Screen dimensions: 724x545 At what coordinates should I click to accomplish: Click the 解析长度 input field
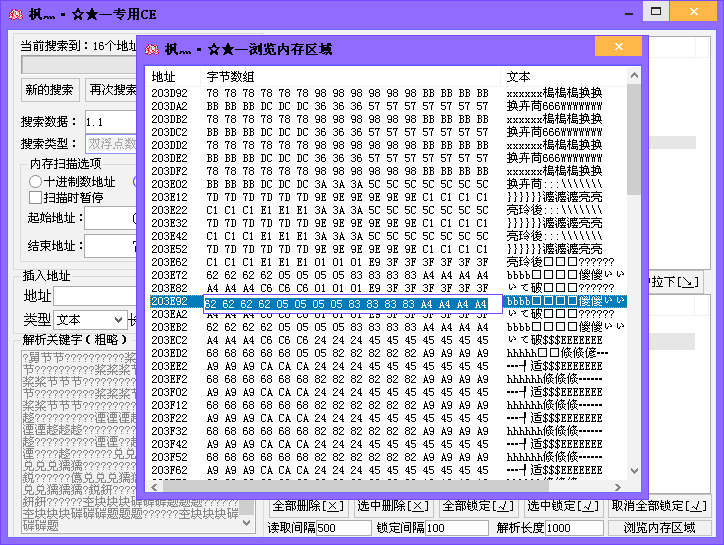click(x=571, y=528)
